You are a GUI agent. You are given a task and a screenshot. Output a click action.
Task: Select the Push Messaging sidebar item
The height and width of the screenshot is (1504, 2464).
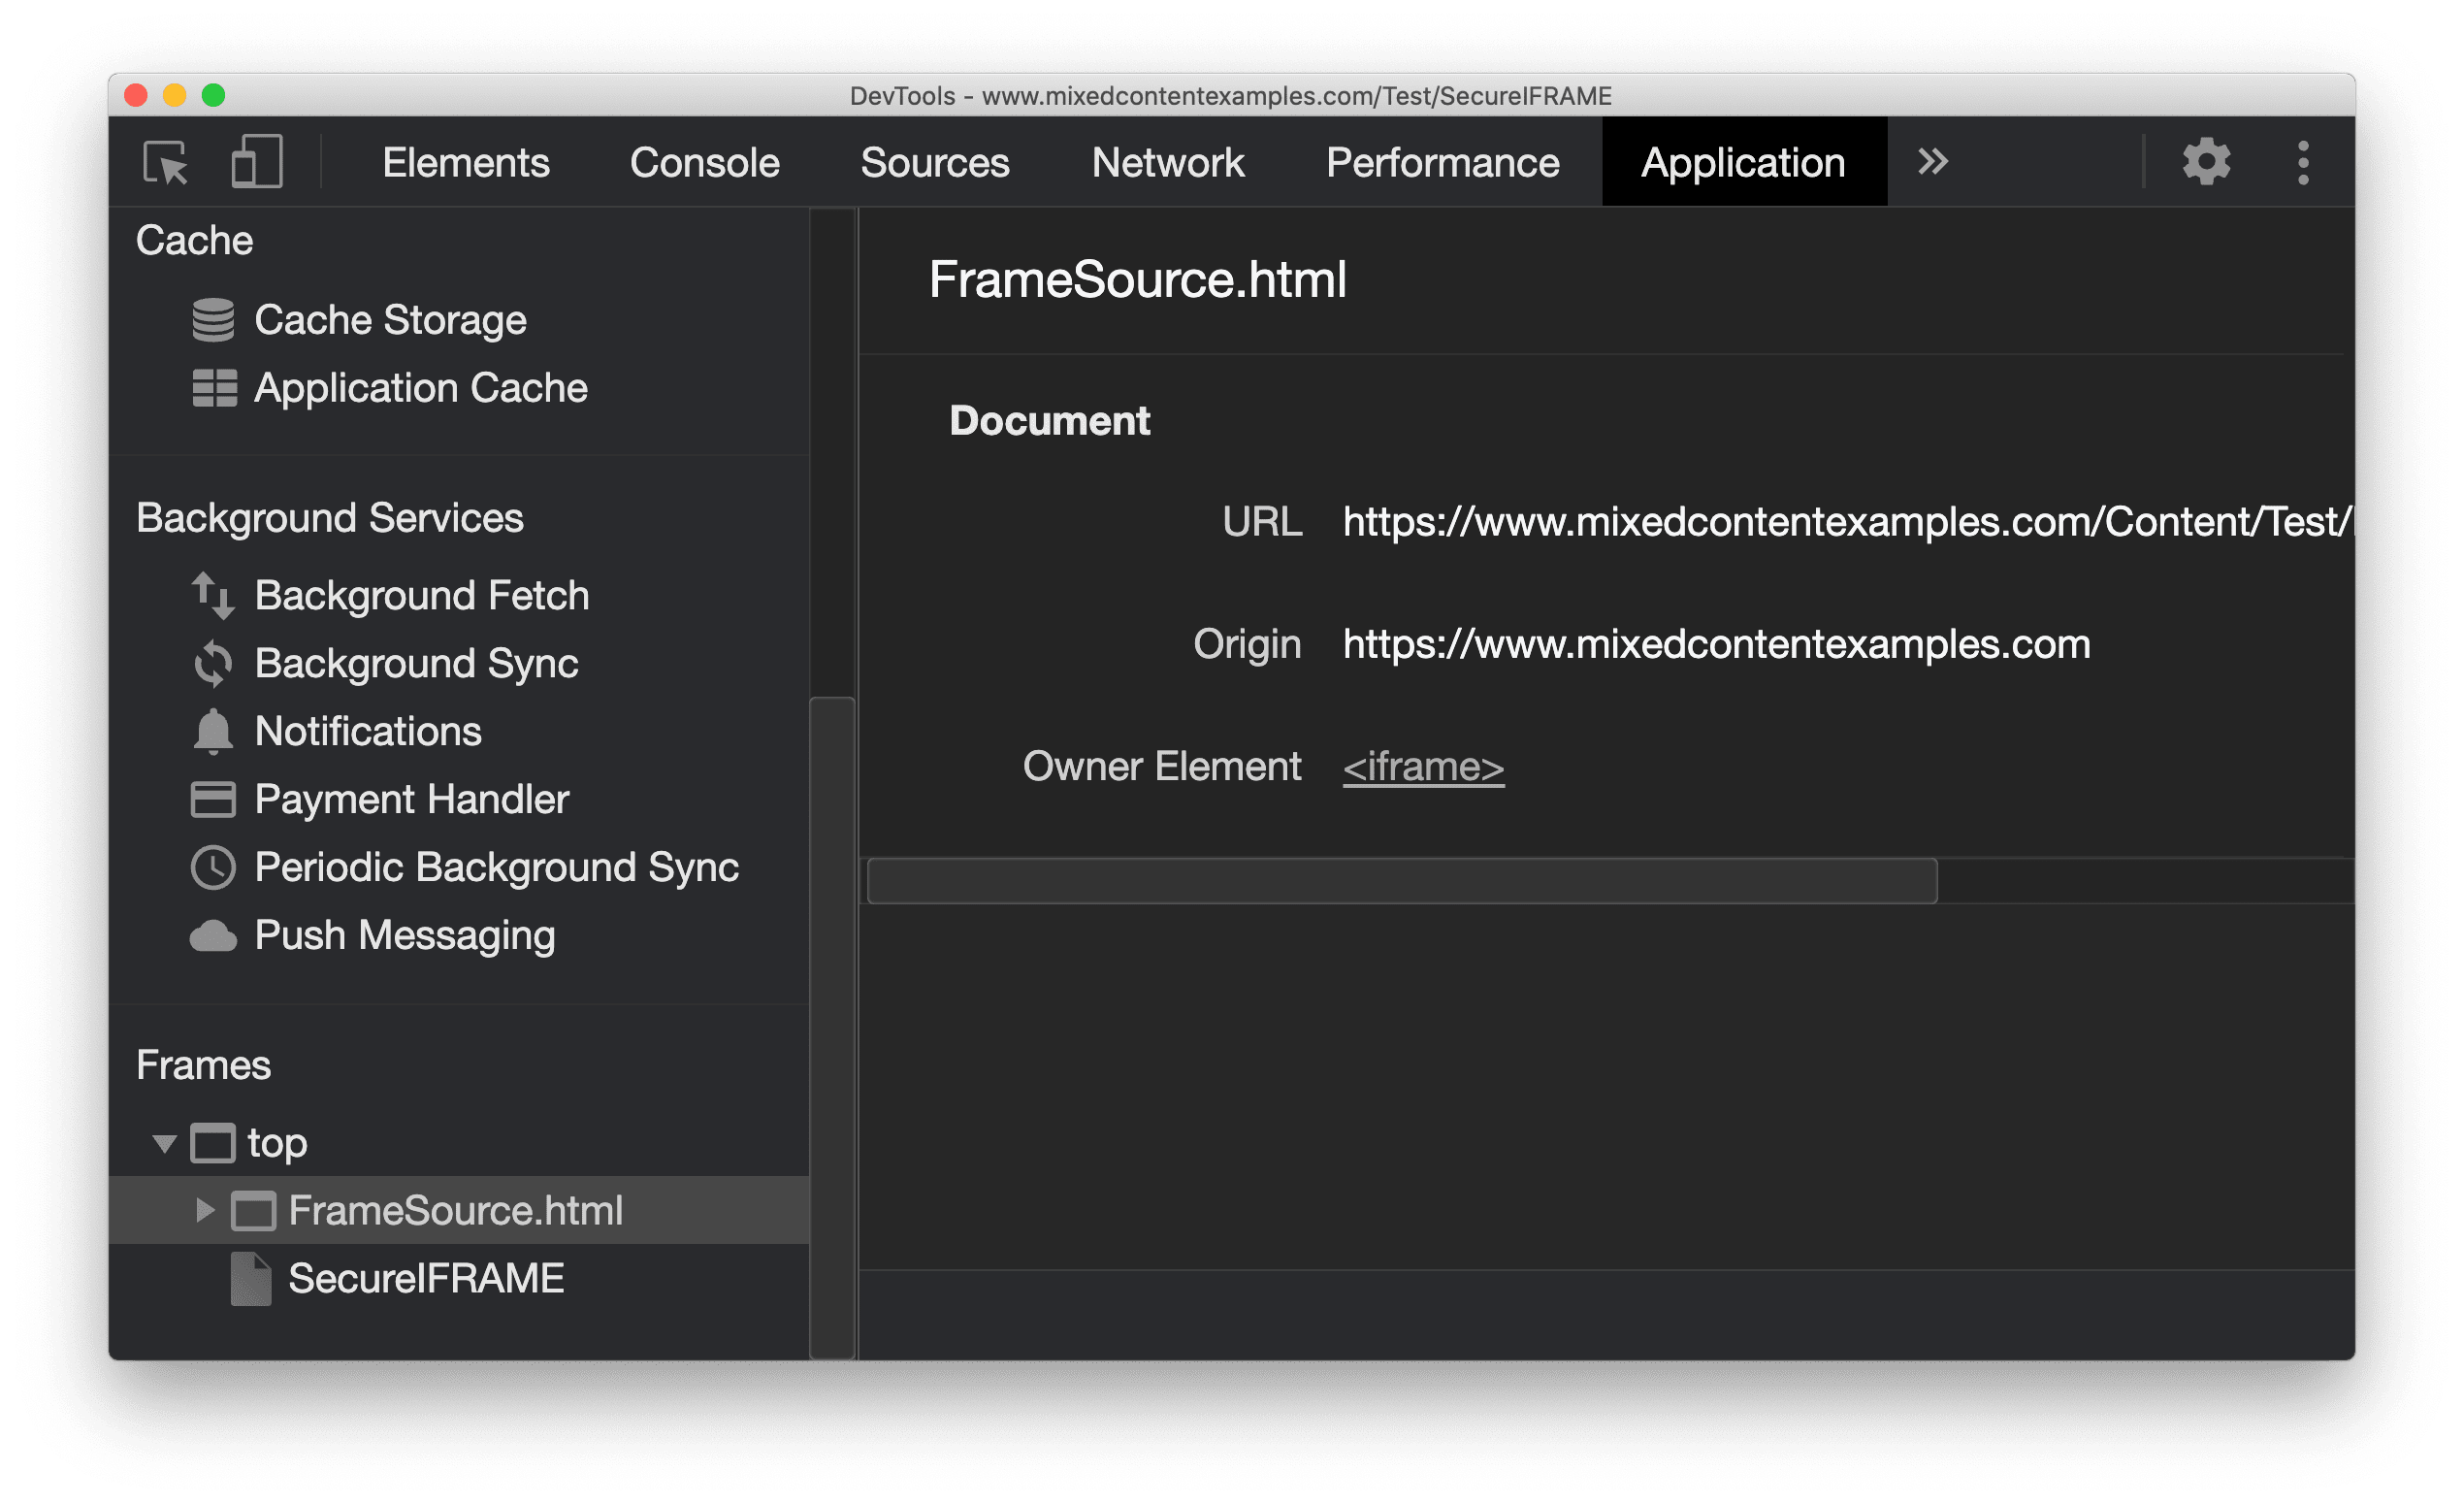[378, 933]
